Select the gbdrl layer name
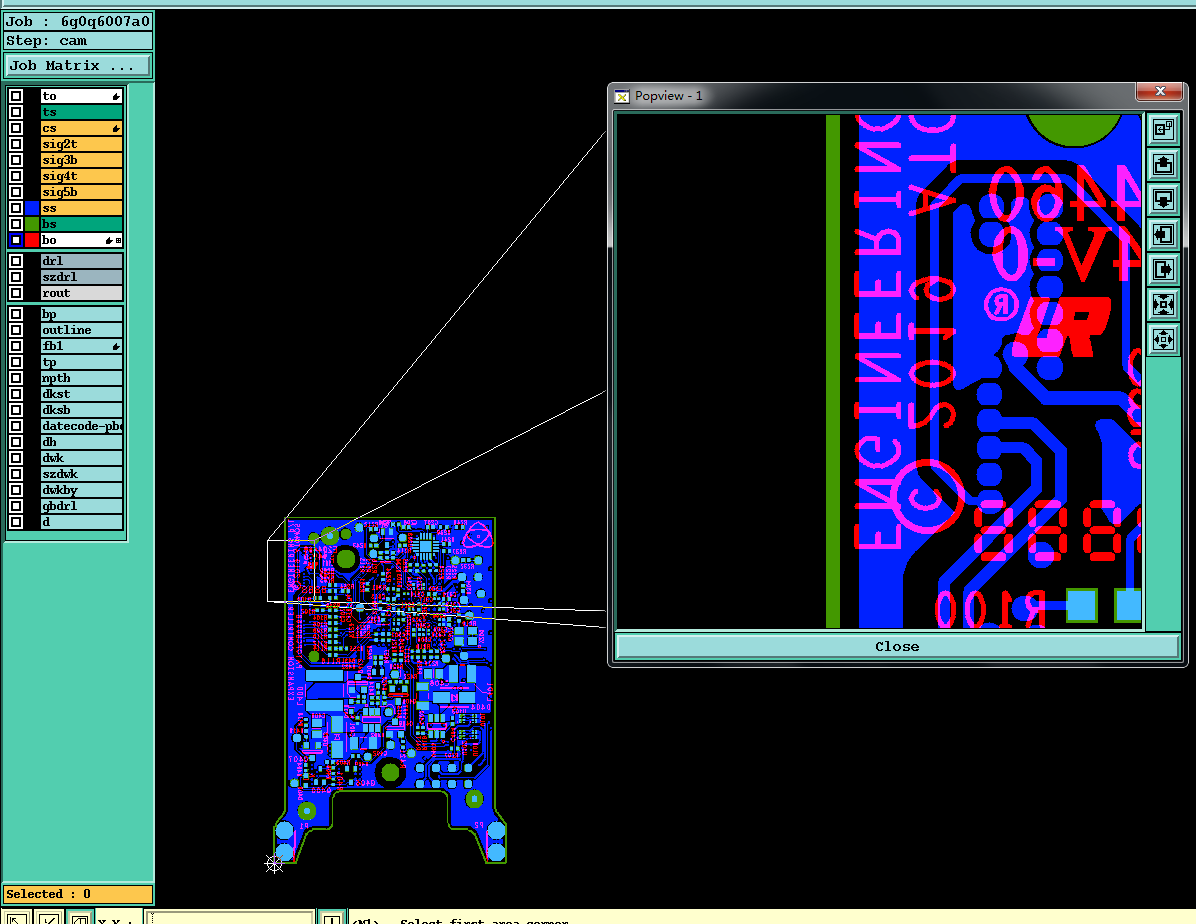The width and height of the screenshot is (1196, 924). pyautogui.click(x=82, y=507)
